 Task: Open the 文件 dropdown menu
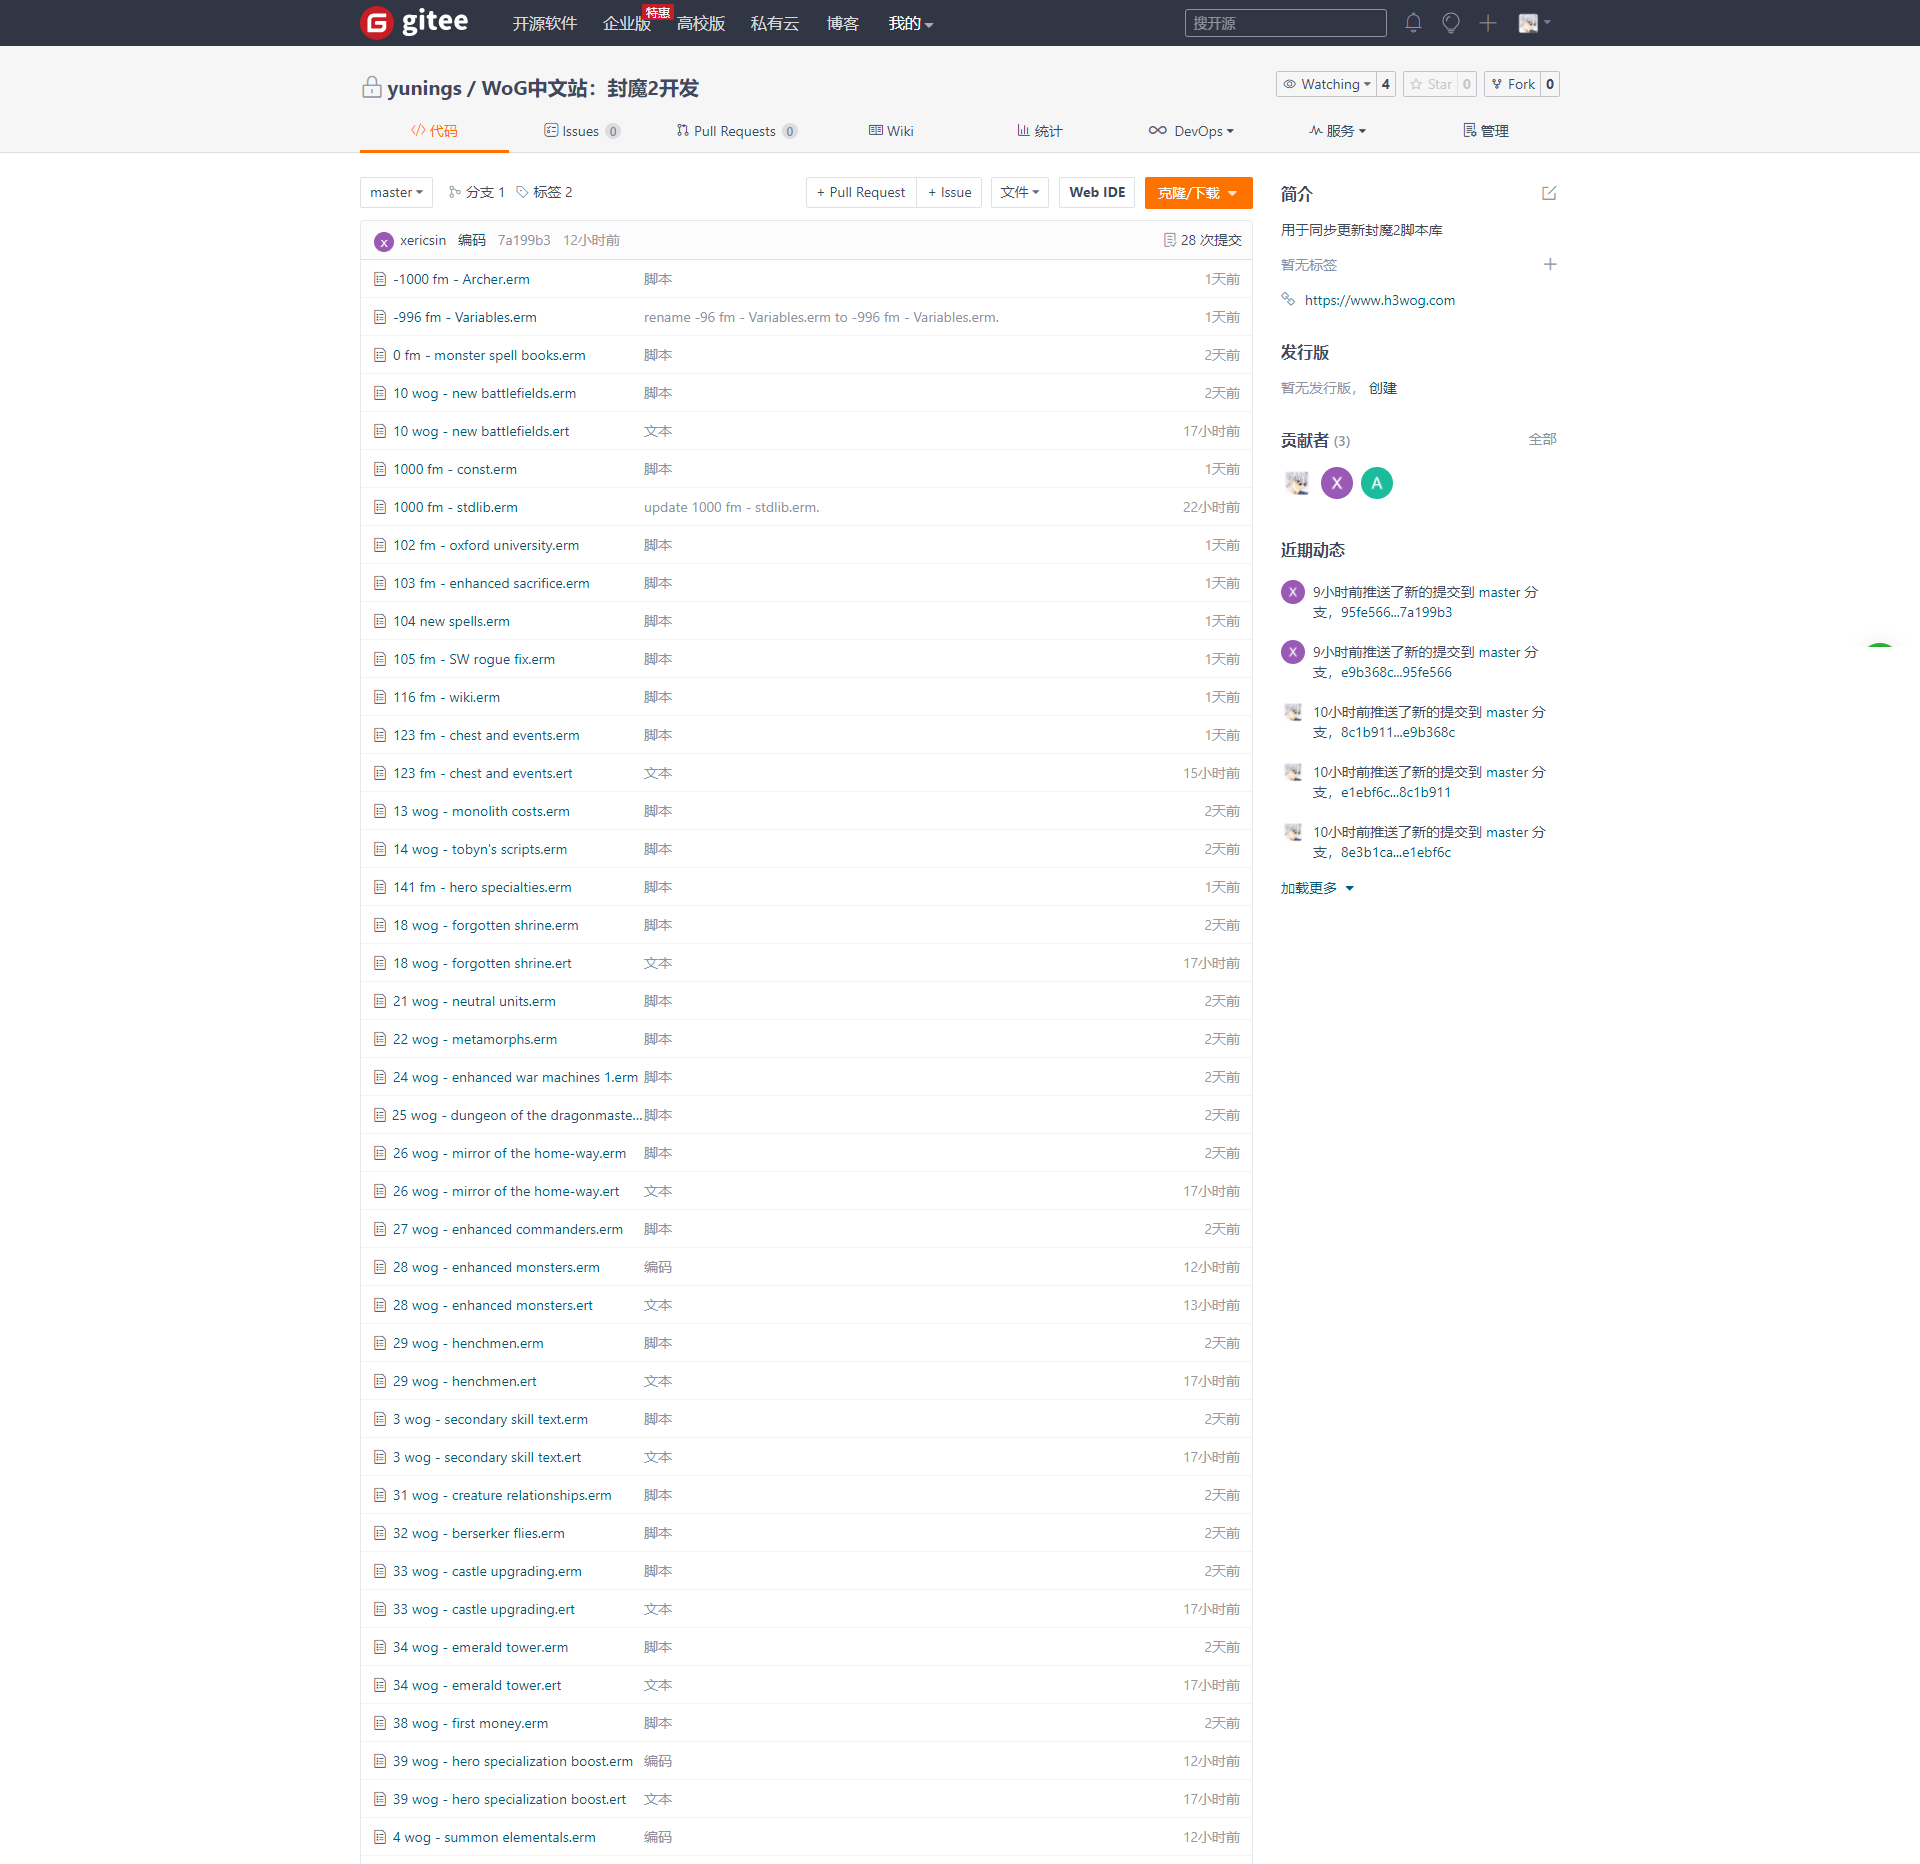(x=1019, y=192)
